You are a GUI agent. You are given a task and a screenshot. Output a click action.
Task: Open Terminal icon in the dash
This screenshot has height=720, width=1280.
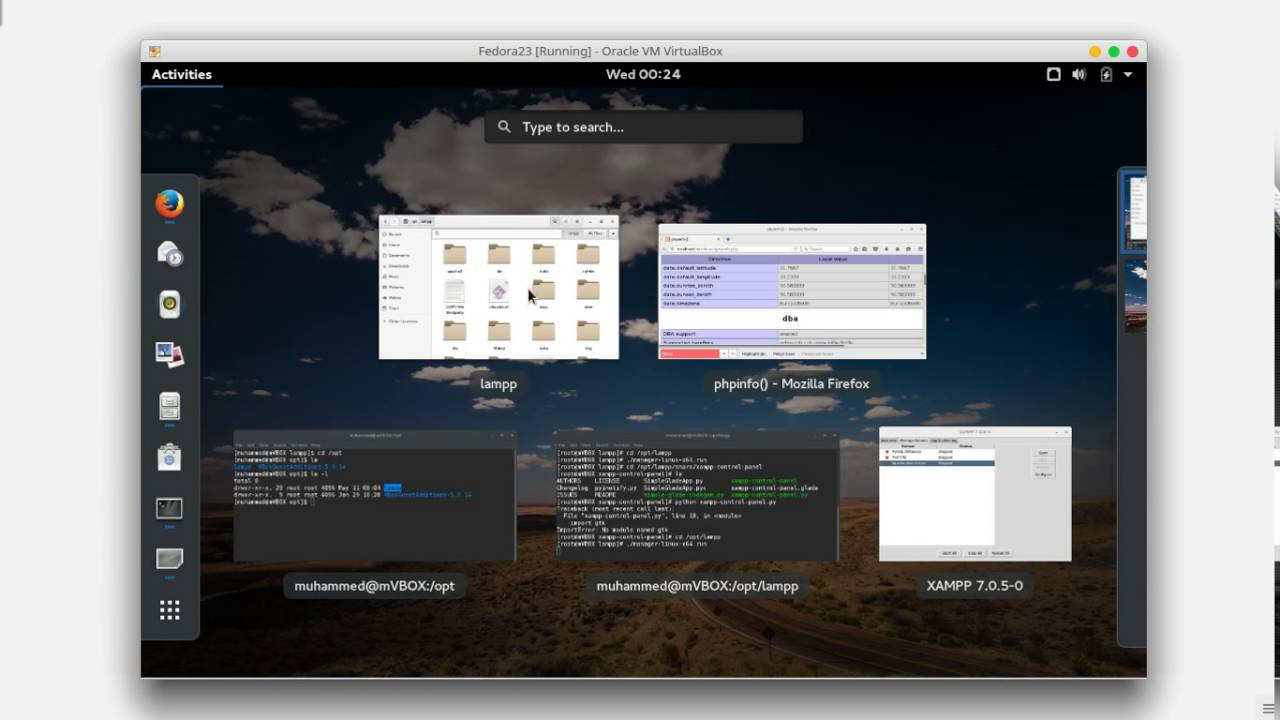169,508
